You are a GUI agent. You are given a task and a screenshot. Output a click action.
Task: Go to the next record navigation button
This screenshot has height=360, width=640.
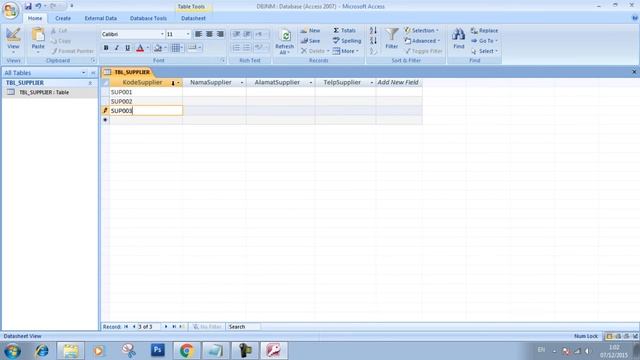click(166, 327)
